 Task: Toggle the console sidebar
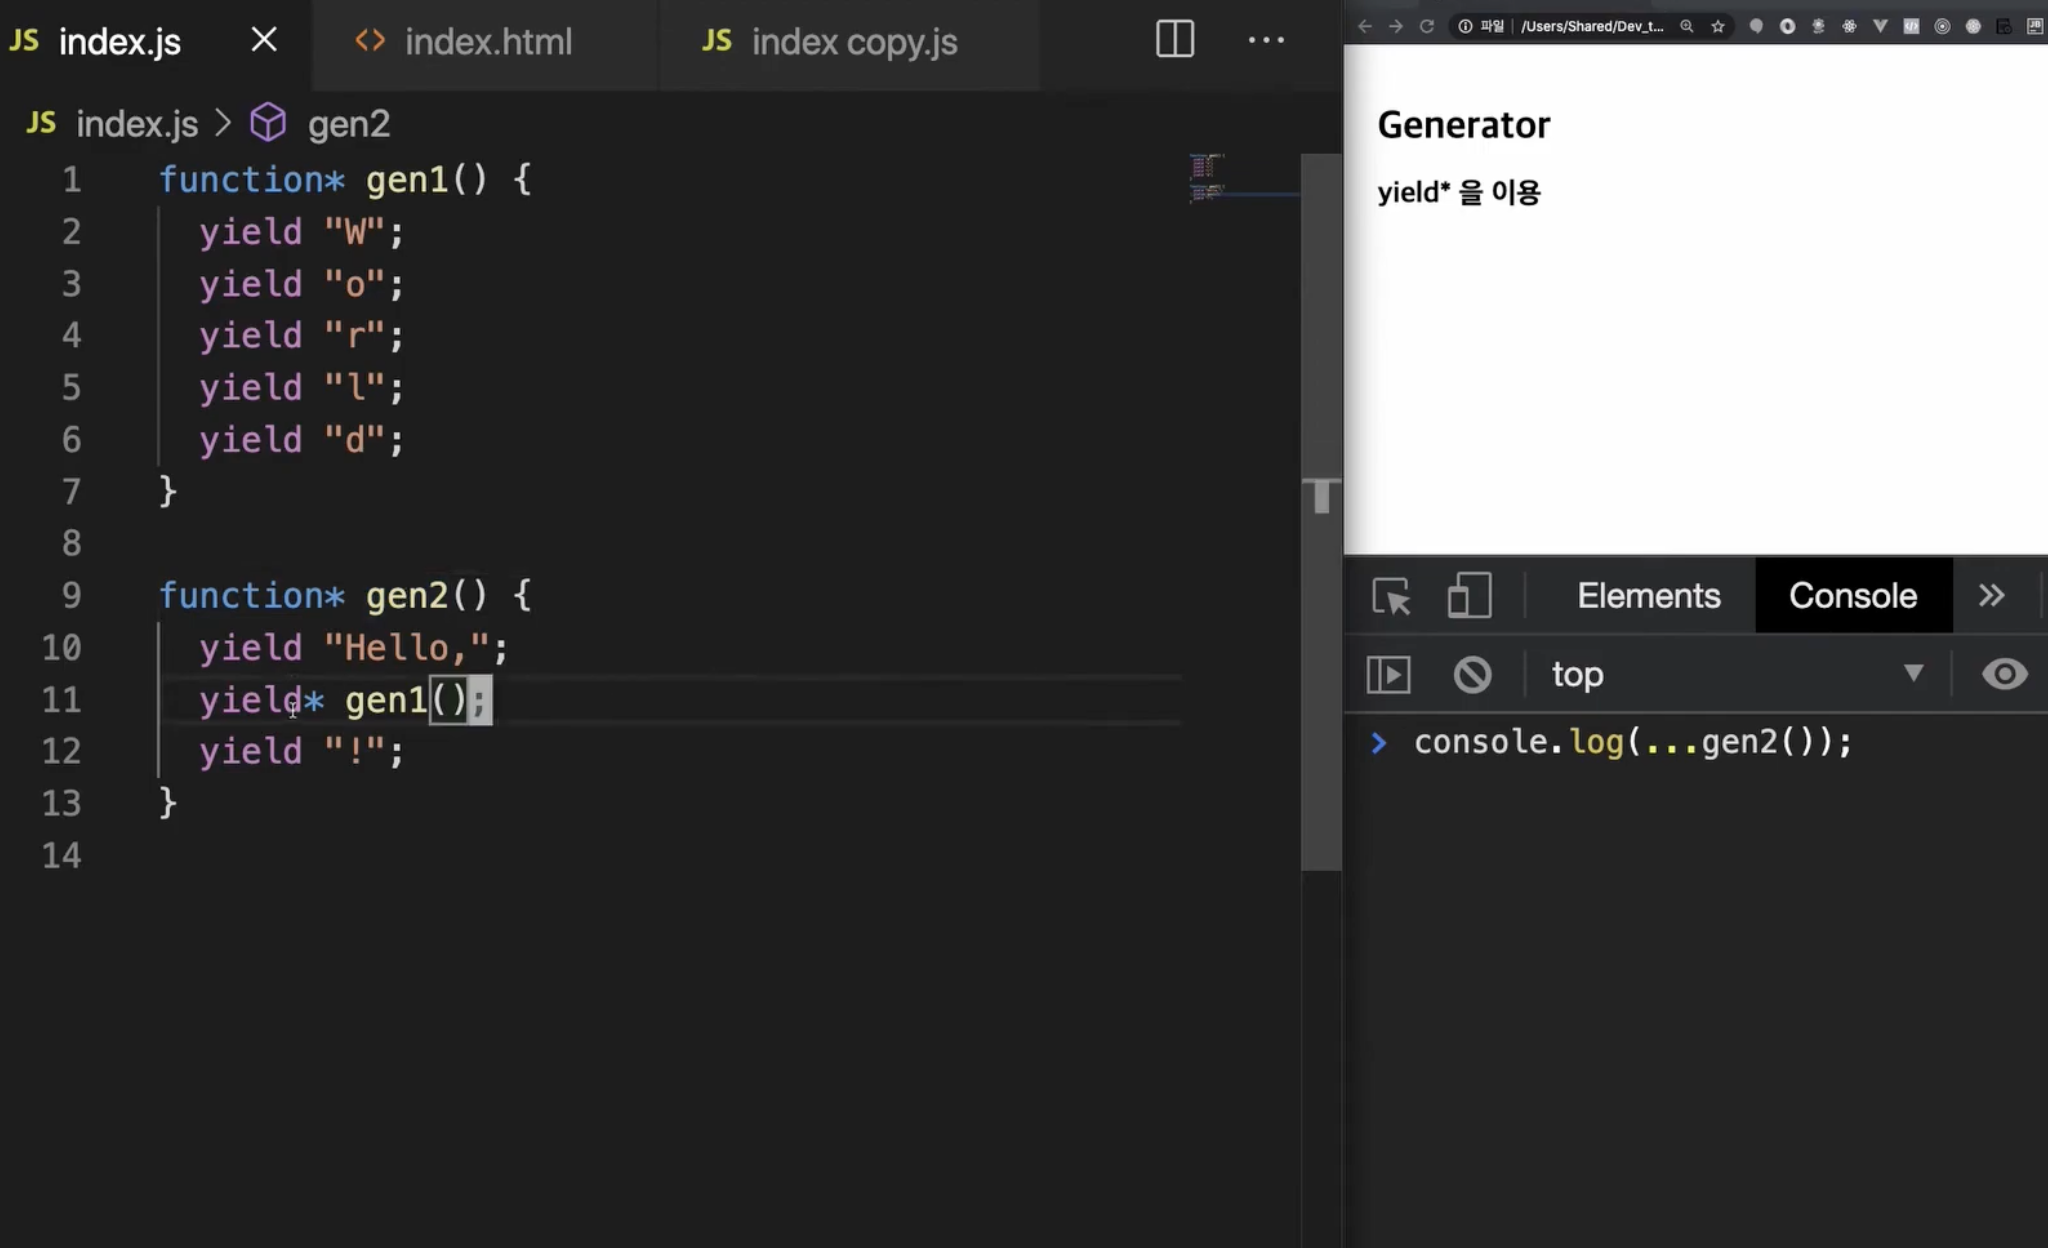pos(1389,675)
